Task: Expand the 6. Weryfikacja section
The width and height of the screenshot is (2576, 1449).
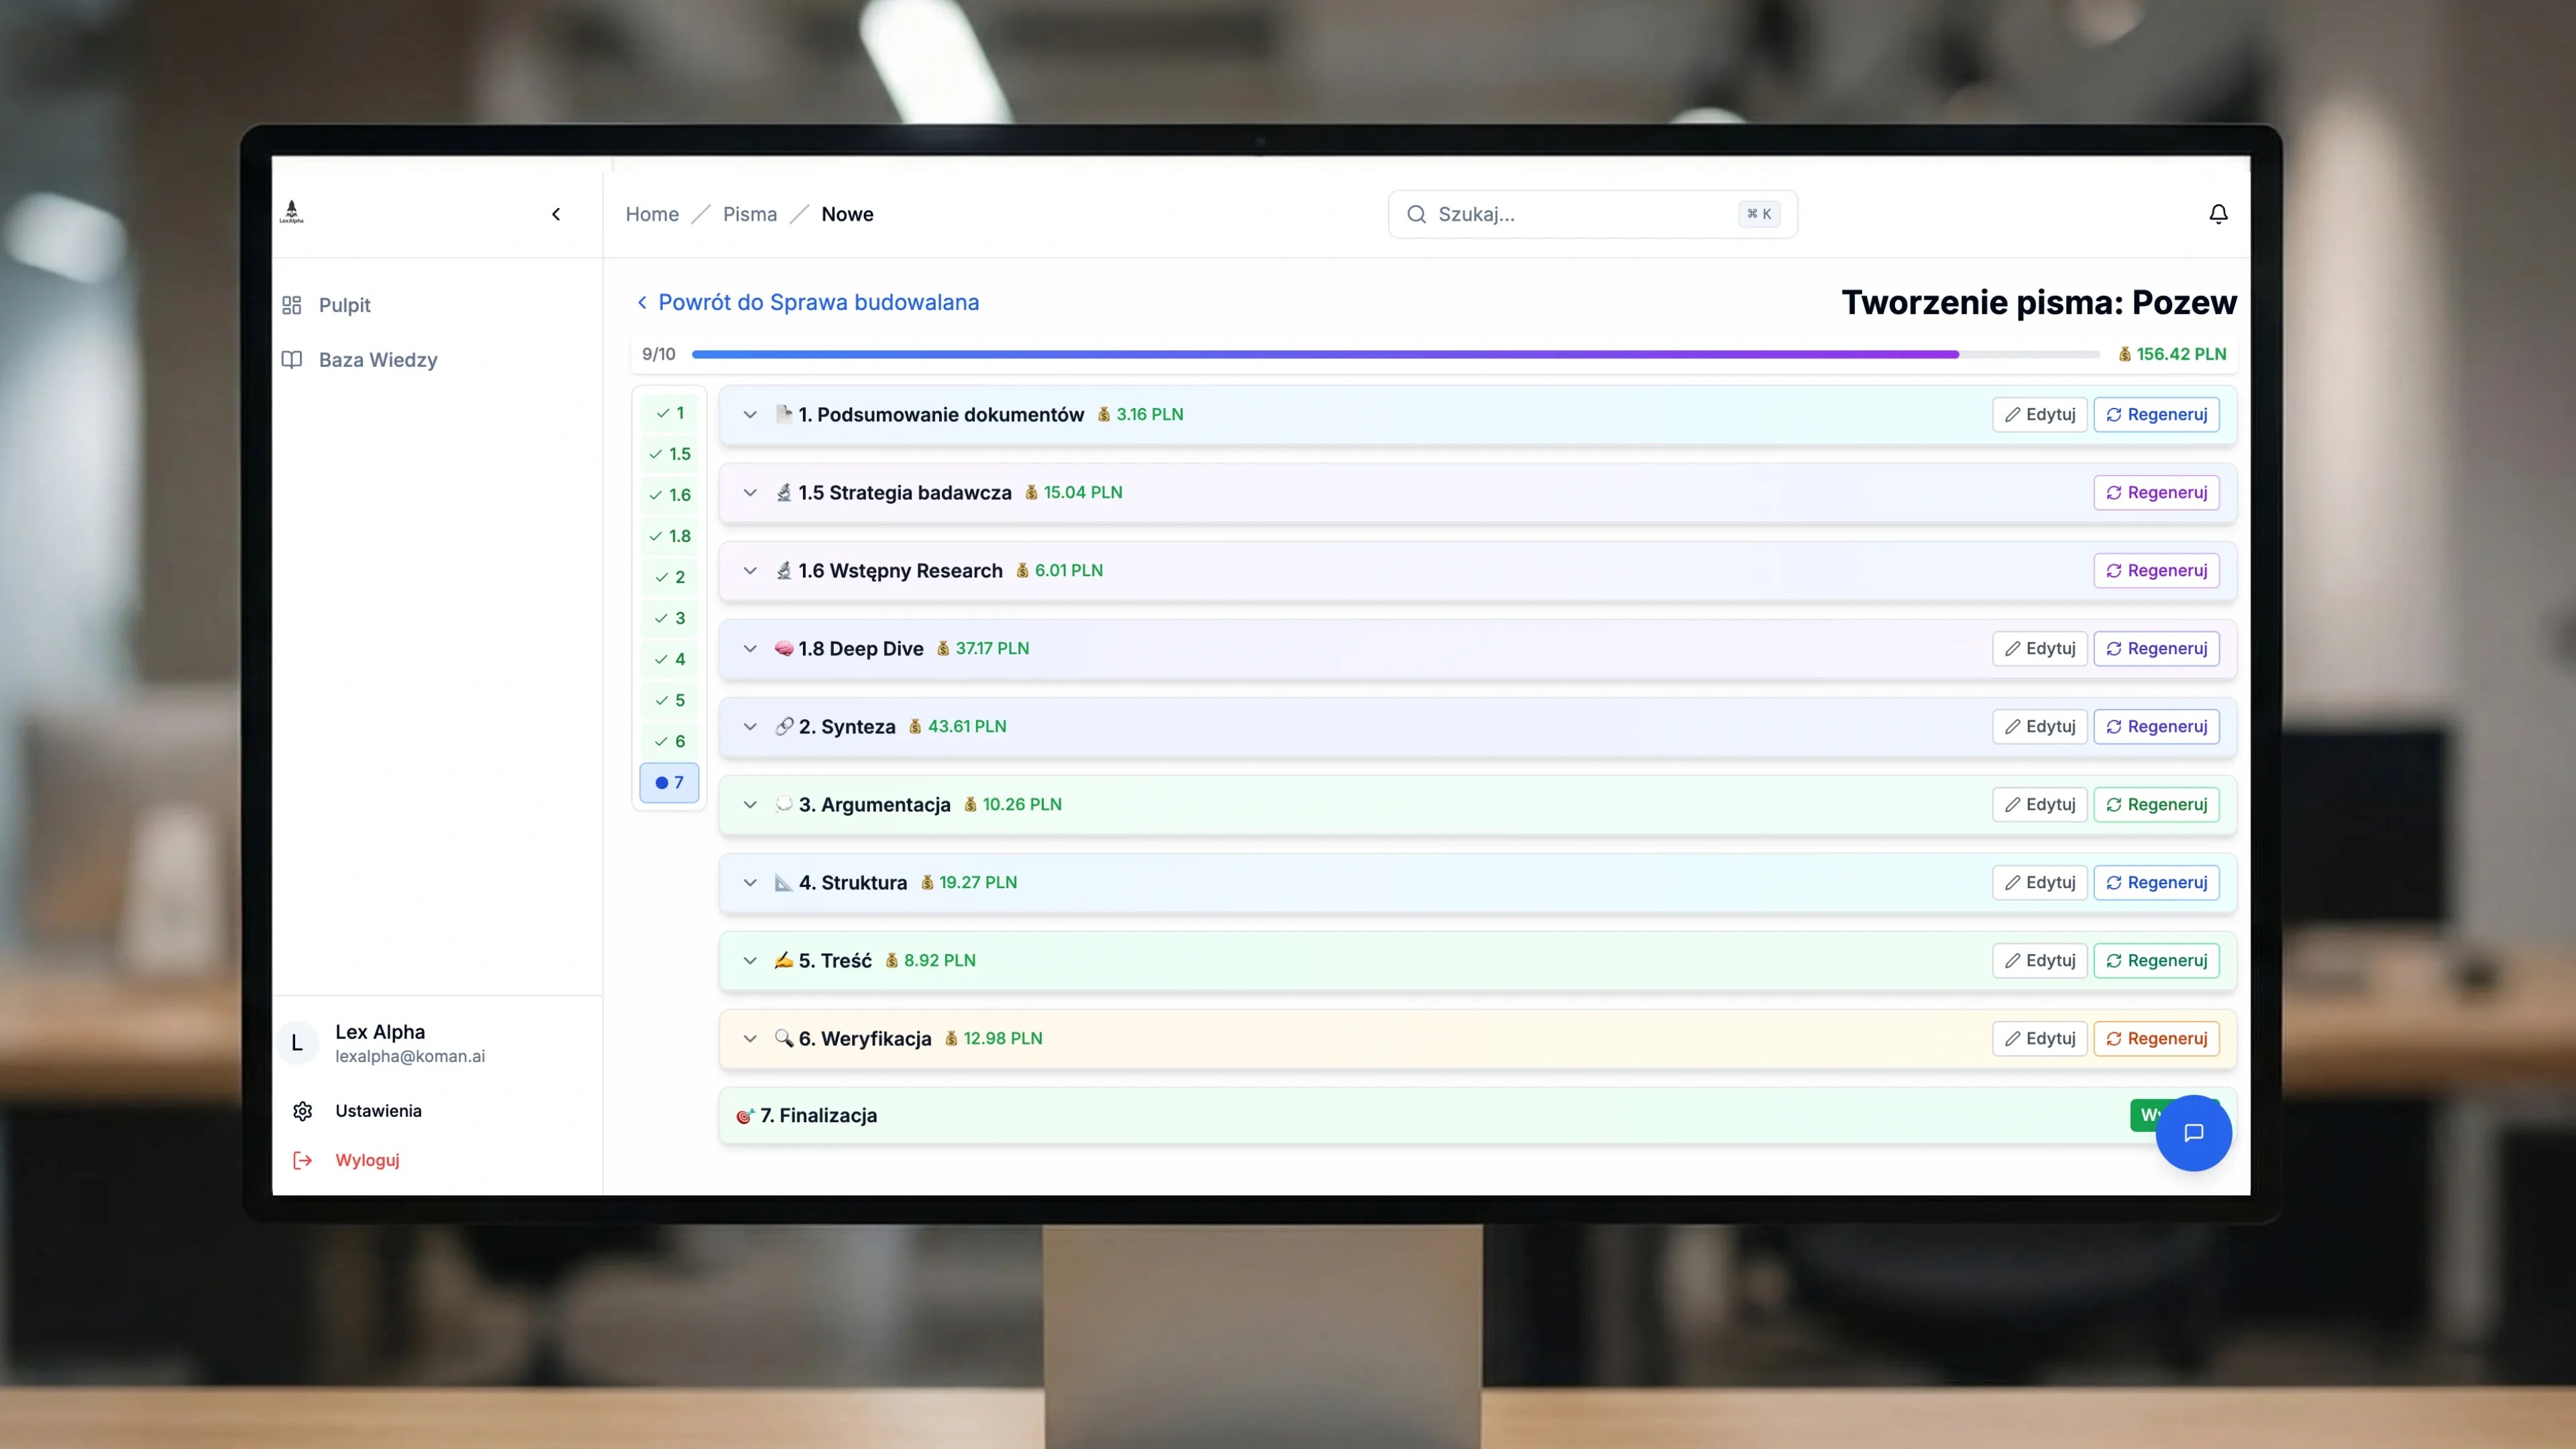Action: point(751,1039)
